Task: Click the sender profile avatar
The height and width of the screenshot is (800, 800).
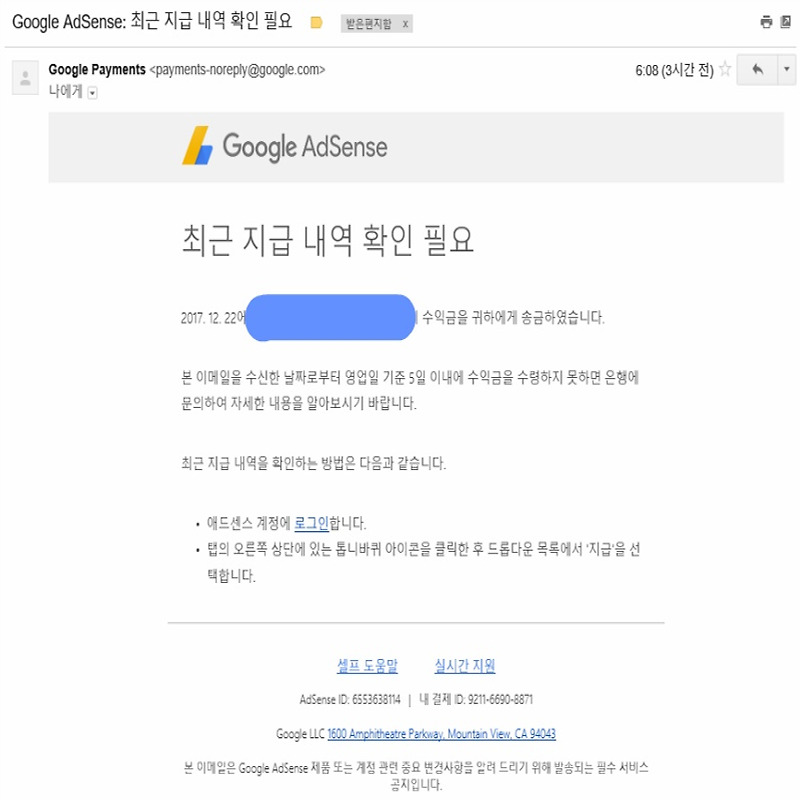Action: click(x=26, y=78)
